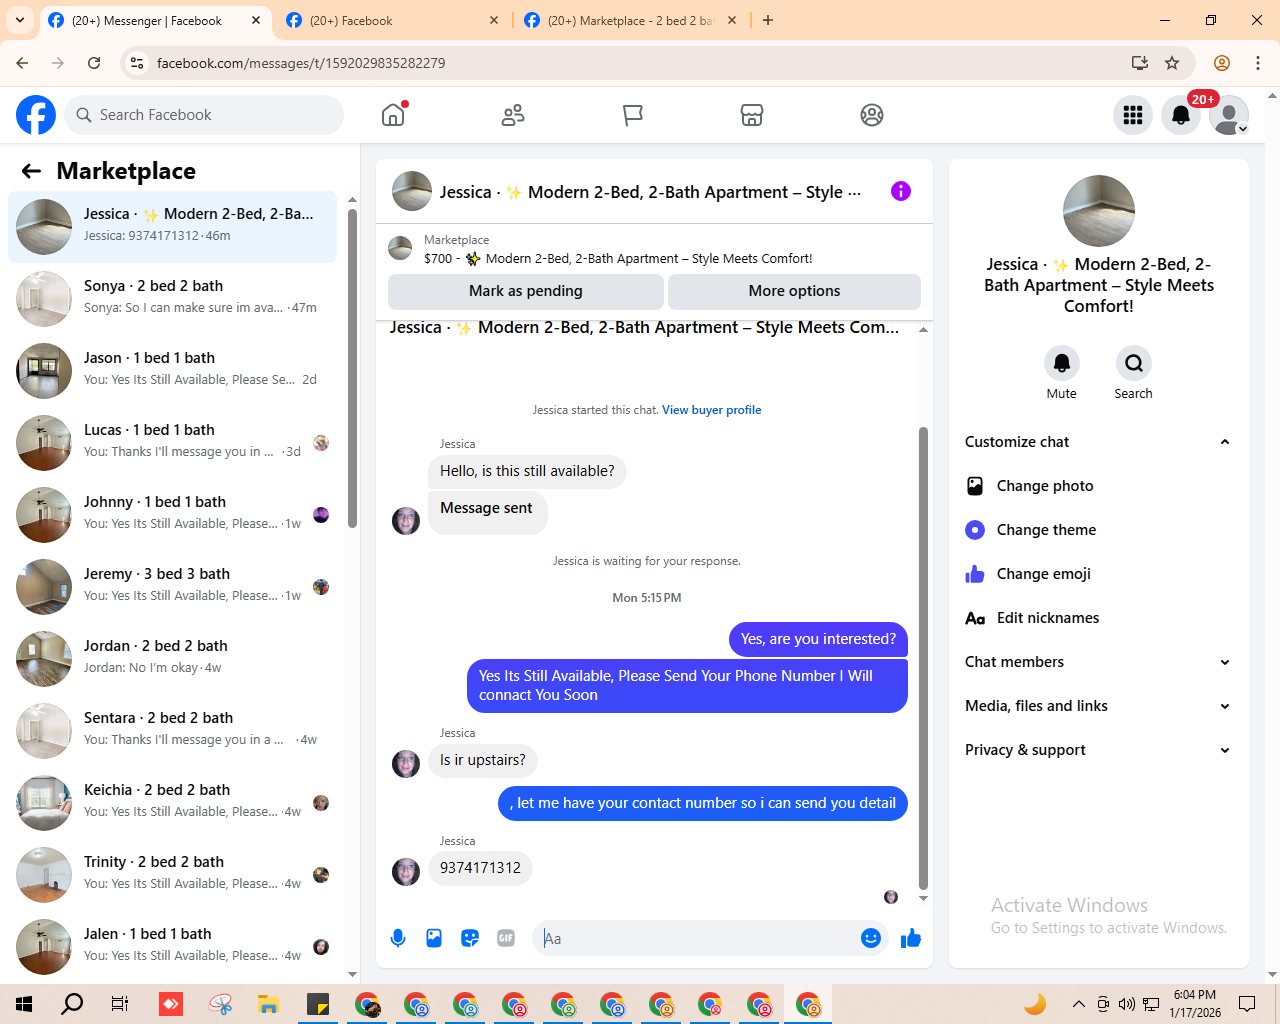Open Sentara 2 bed 2 bath conversation
The width and height of the screenshot is (1280, 1024).
(x=172, y=731)
